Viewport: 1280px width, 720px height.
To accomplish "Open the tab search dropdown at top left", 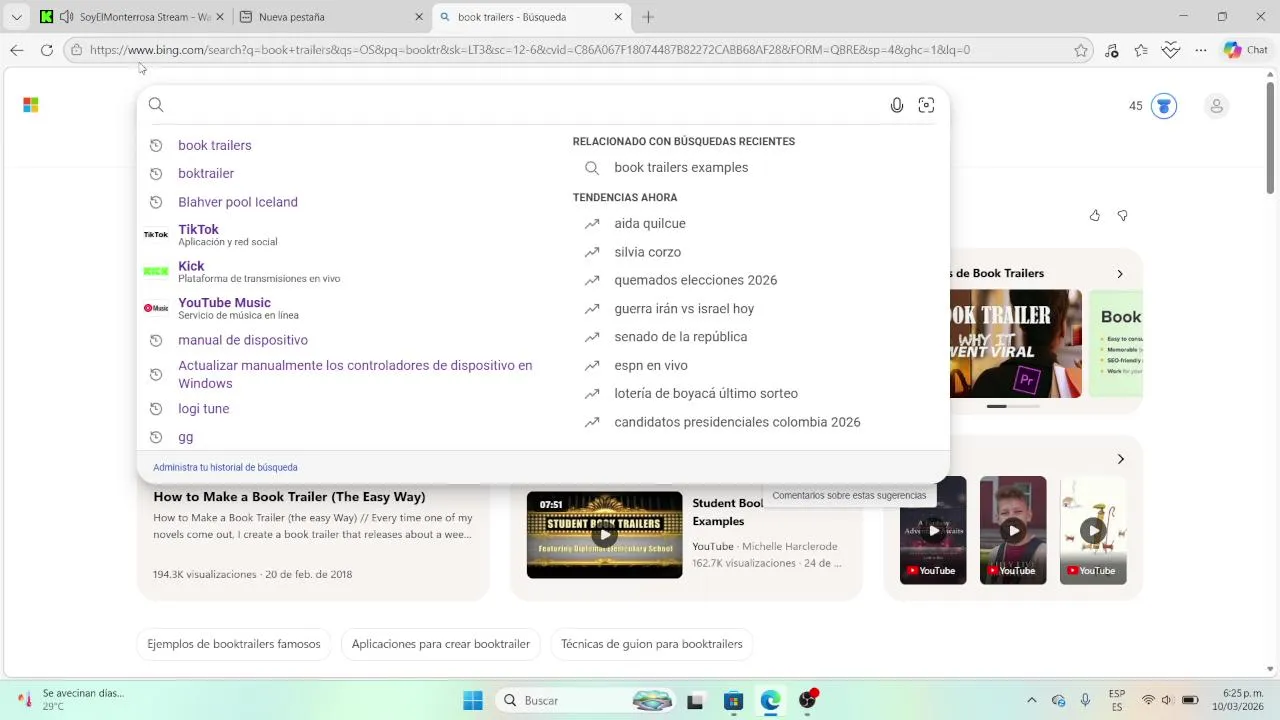I will [17, 17].
